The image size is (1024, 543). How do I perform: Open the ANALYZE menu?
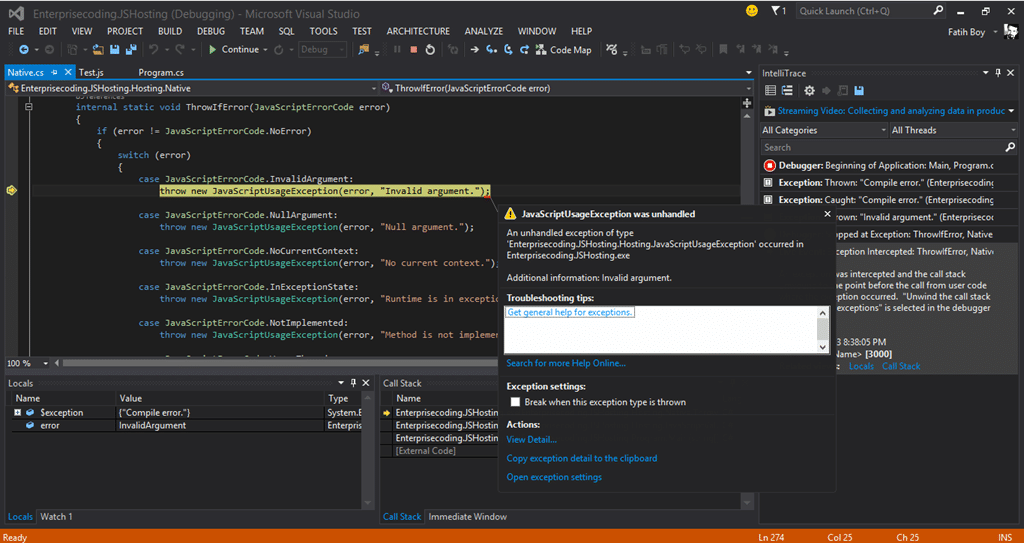pos(484,31)
